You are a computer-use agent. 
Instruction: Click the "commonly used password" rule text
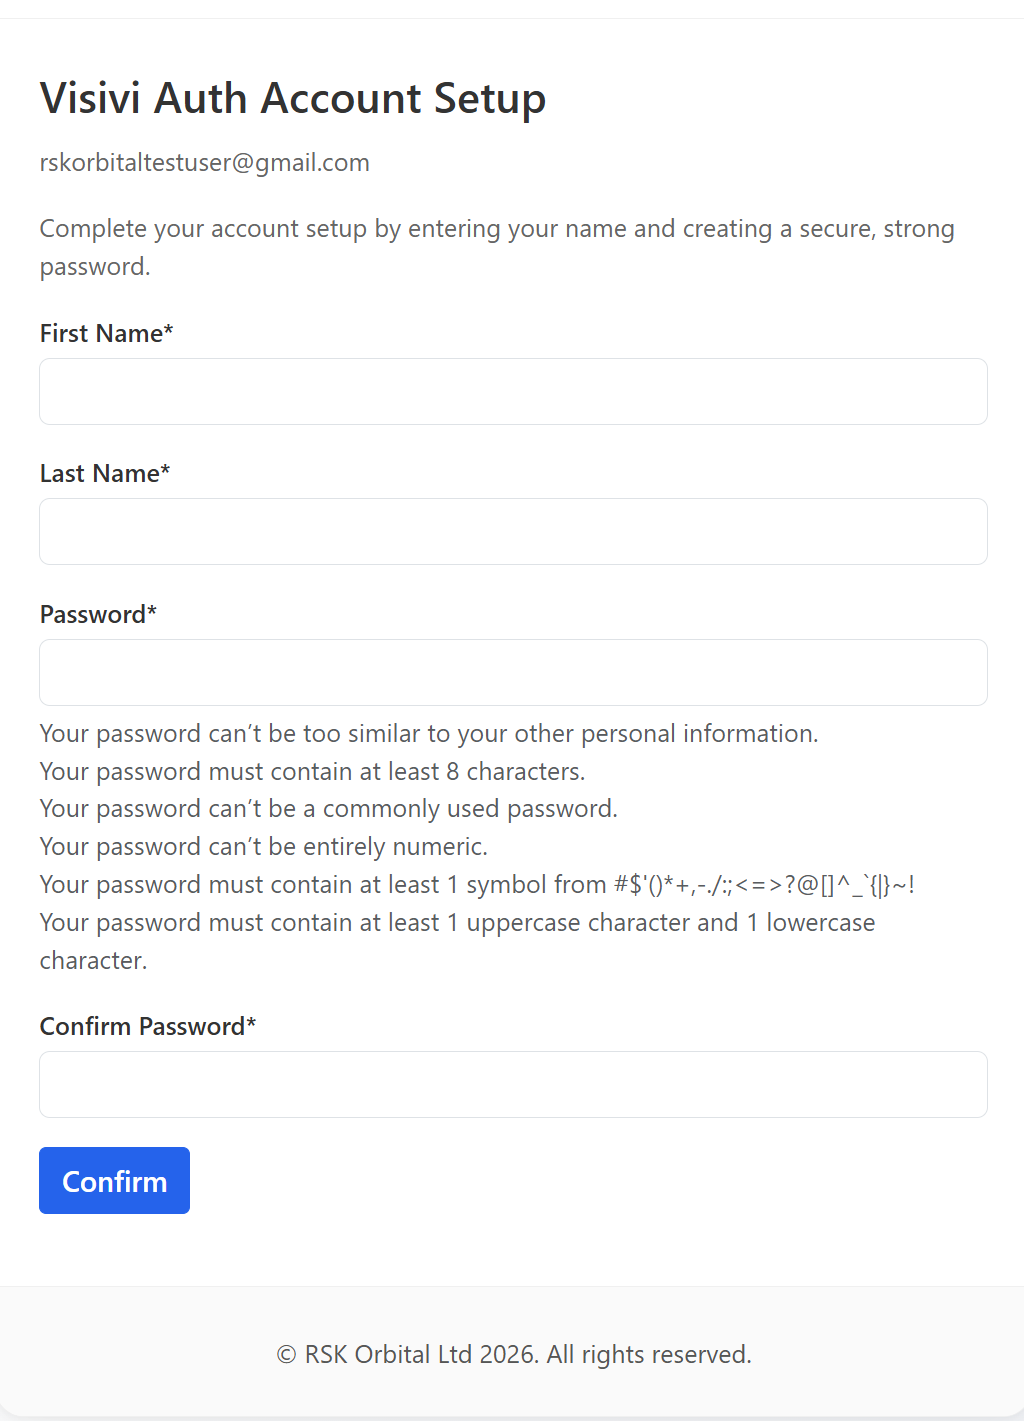(329, 808)
